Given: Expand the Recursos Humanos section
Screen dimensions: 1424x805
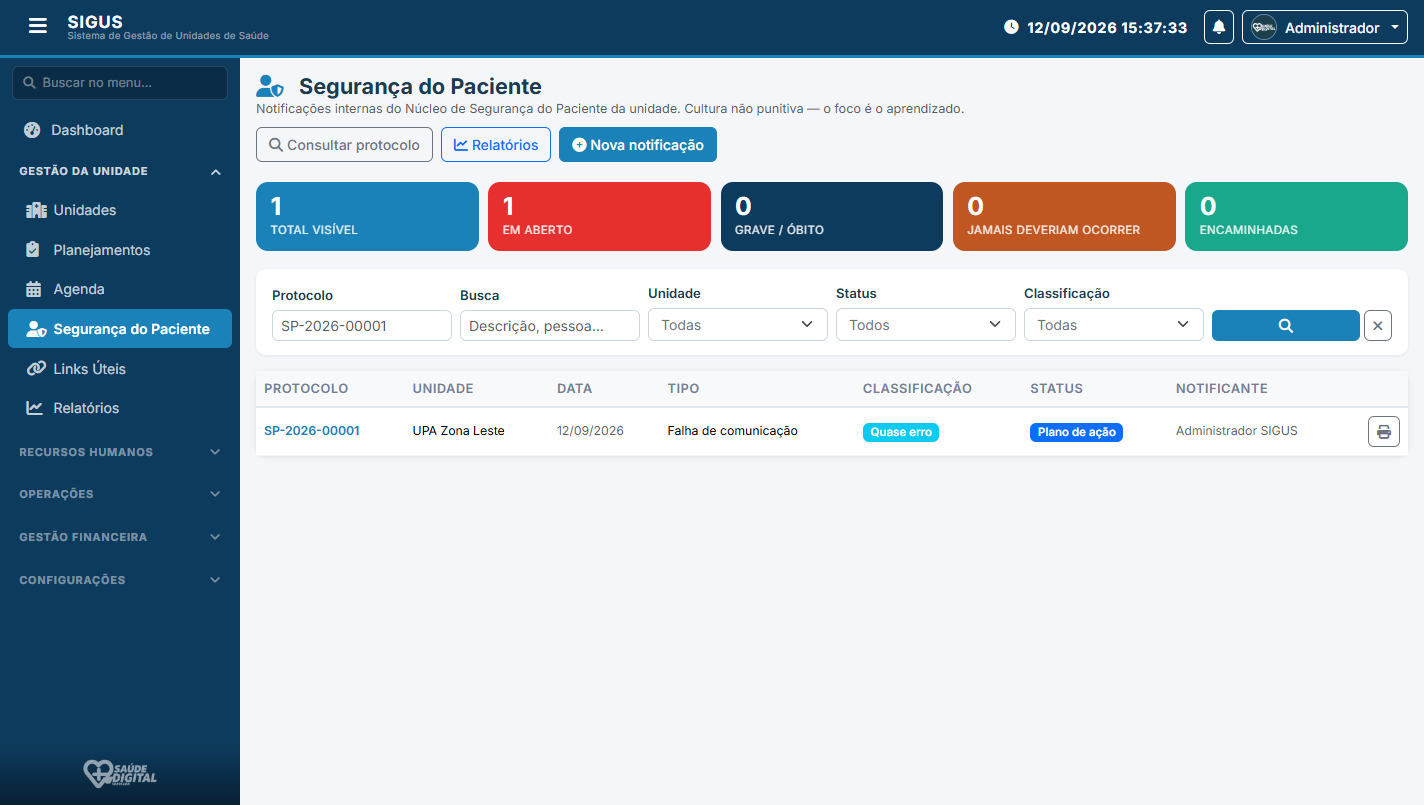Looking at the screenshot, I should pyautogui.click(x=120, y=452).
